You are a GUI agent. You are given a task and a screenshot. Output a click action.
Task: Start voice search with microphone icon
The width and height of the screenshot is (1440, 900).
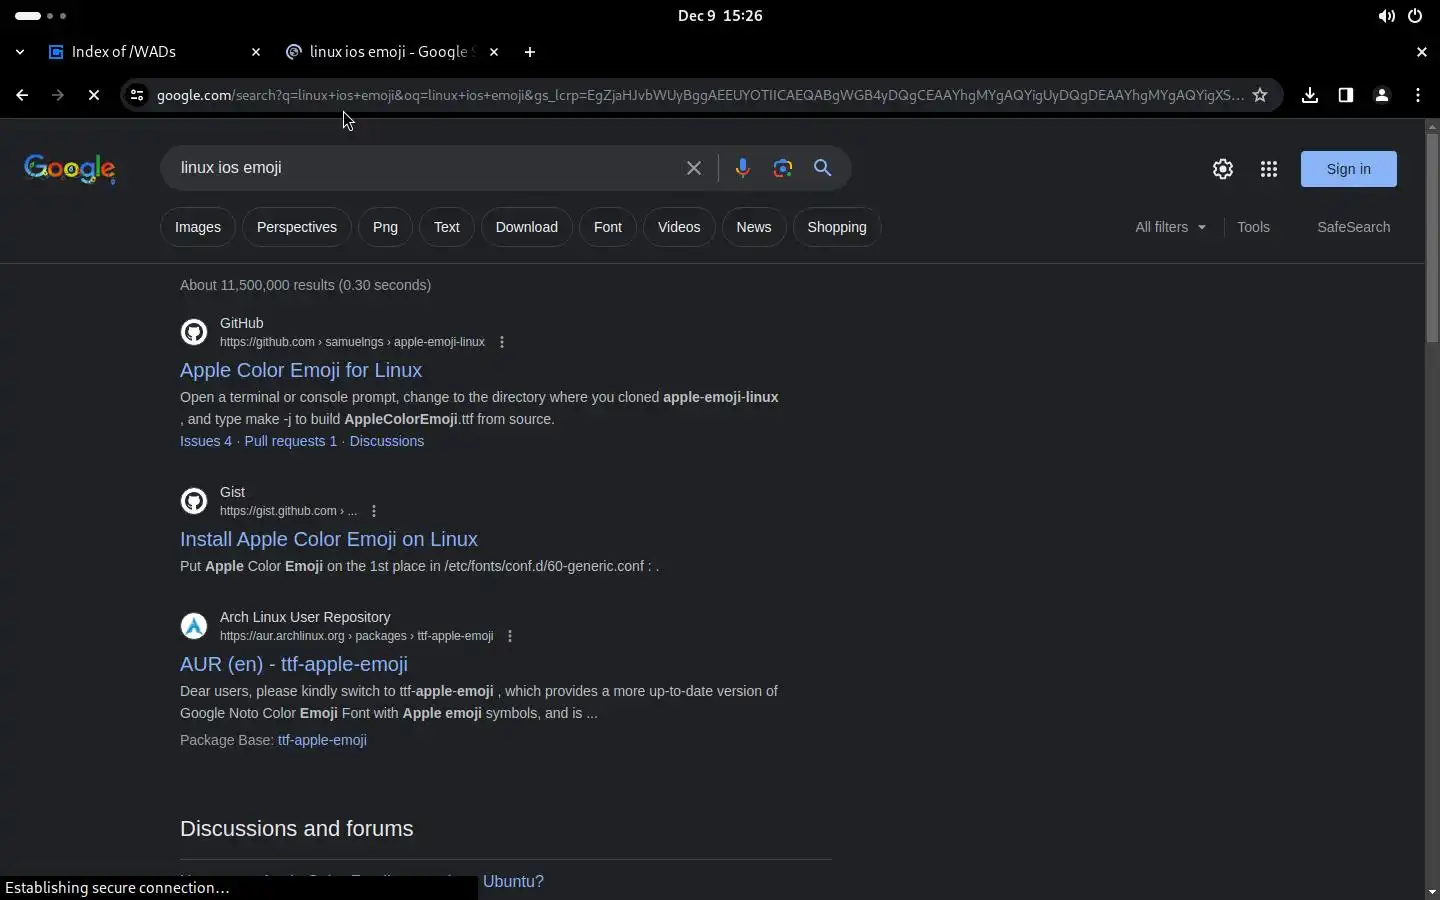(x=742, y=168)
